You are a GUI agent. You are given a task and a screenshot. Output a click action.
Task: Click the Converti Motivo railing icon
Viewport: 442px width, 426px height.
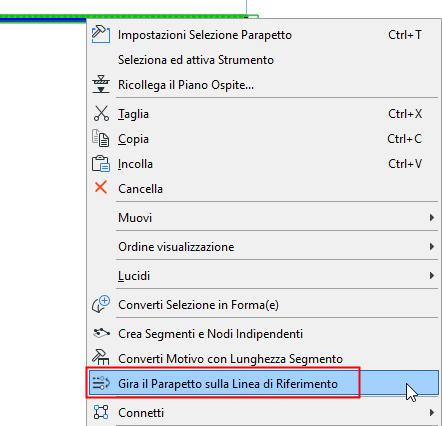101,357
